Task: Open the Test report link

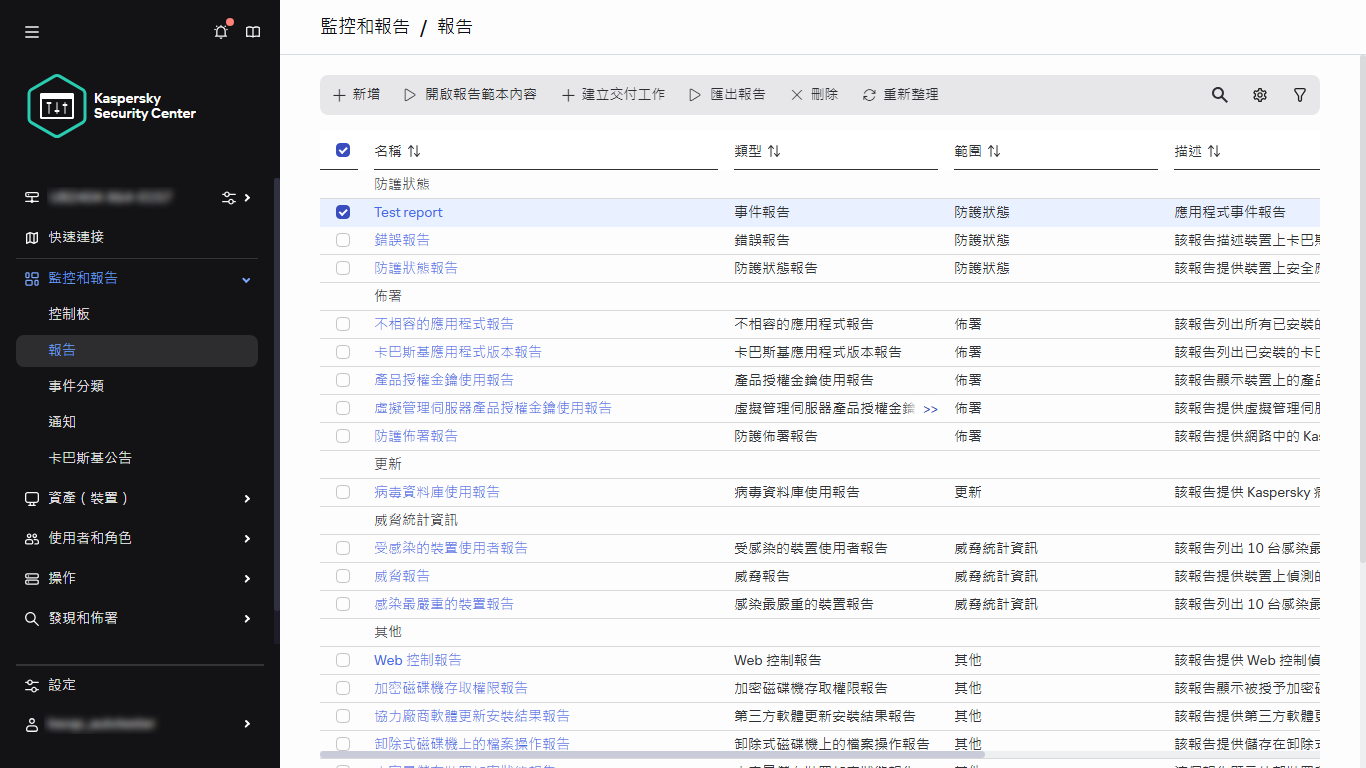Action: pyautogui.click(x=408, y=212)
